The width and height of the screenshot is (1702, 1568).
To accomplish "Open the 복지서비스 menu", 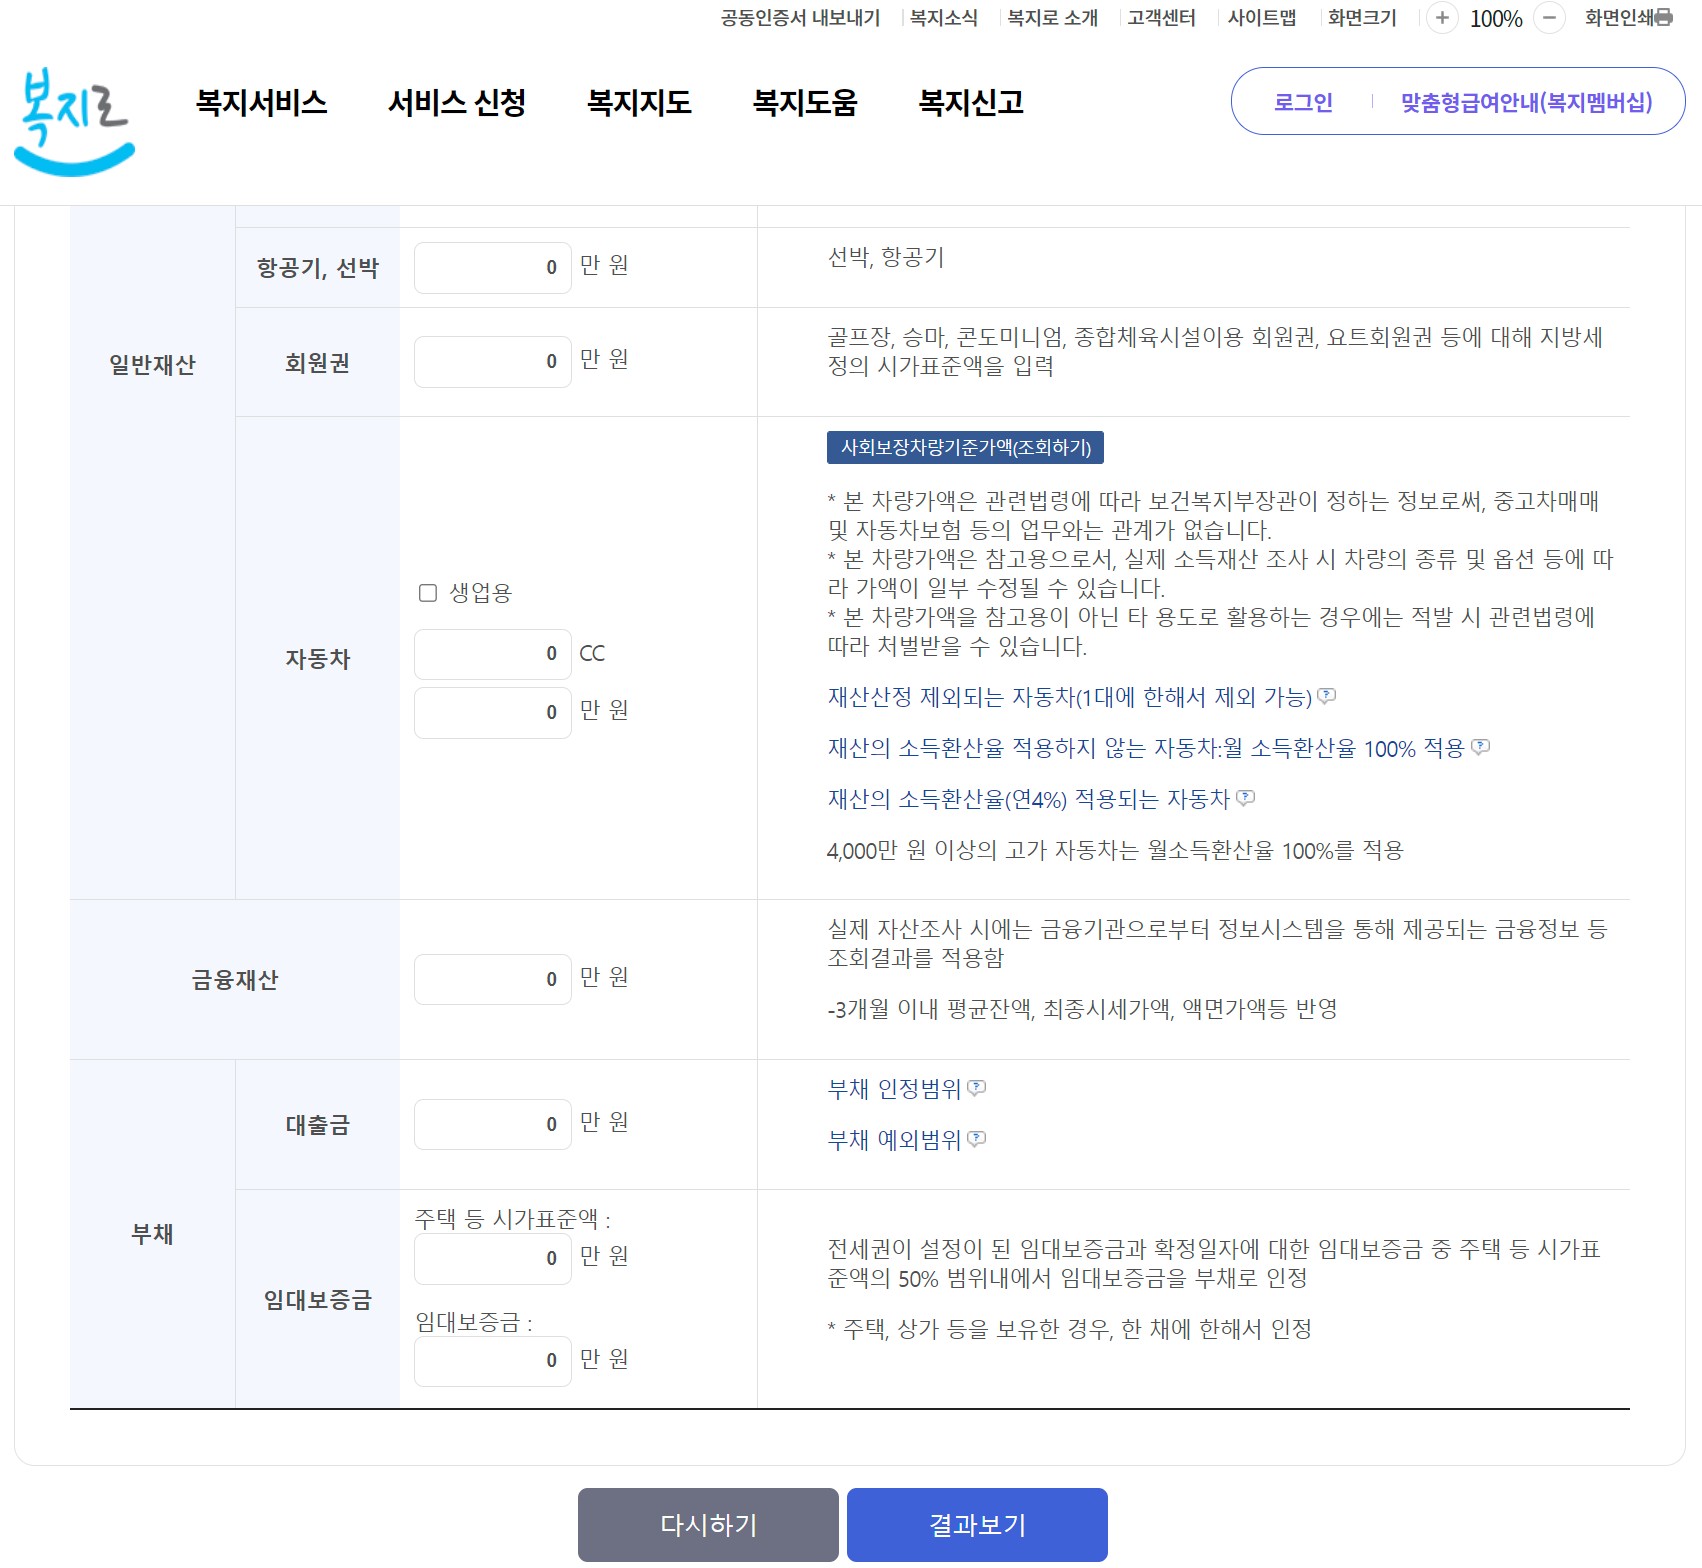I will coord(262,102).
